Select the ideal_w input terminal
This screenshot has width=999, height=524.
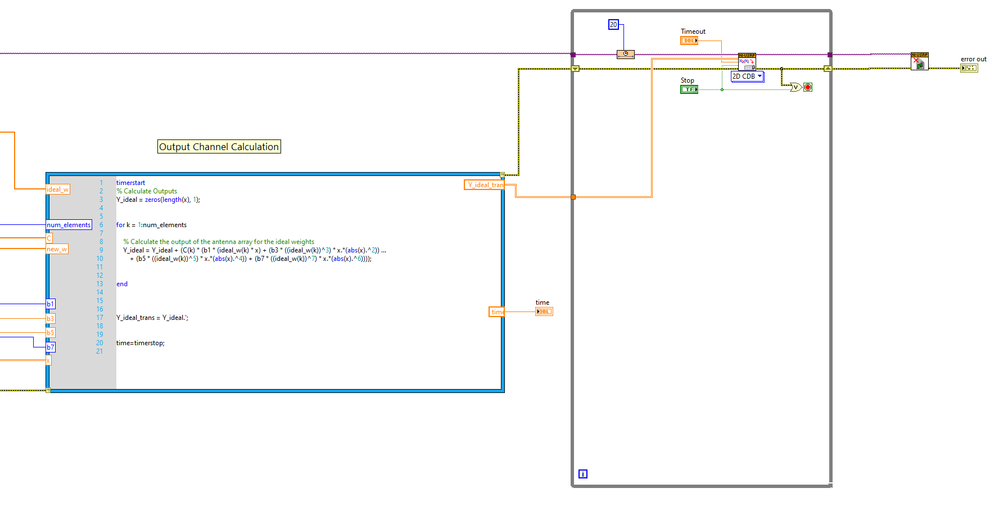coord(58,189)
